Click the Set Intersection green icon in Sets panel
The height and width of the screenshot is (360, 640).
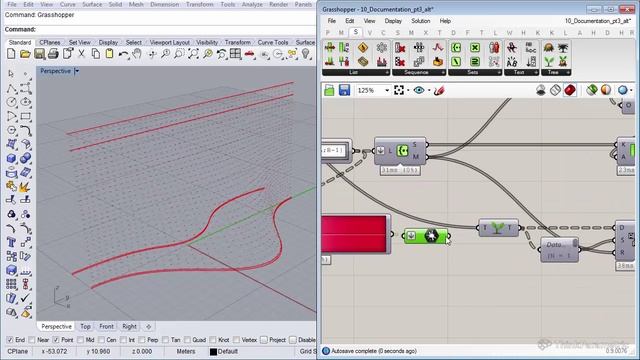pos(475,48)
